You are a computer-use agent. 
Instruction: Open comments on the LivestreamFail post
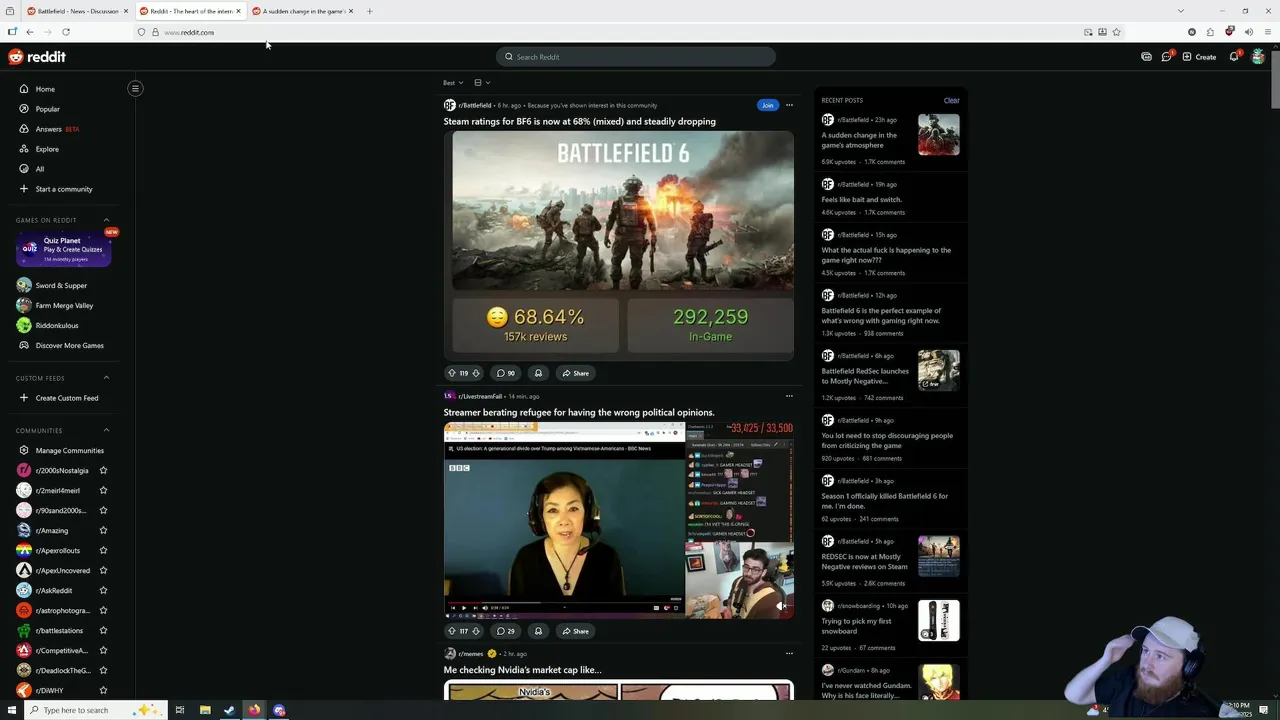point(506,631)
